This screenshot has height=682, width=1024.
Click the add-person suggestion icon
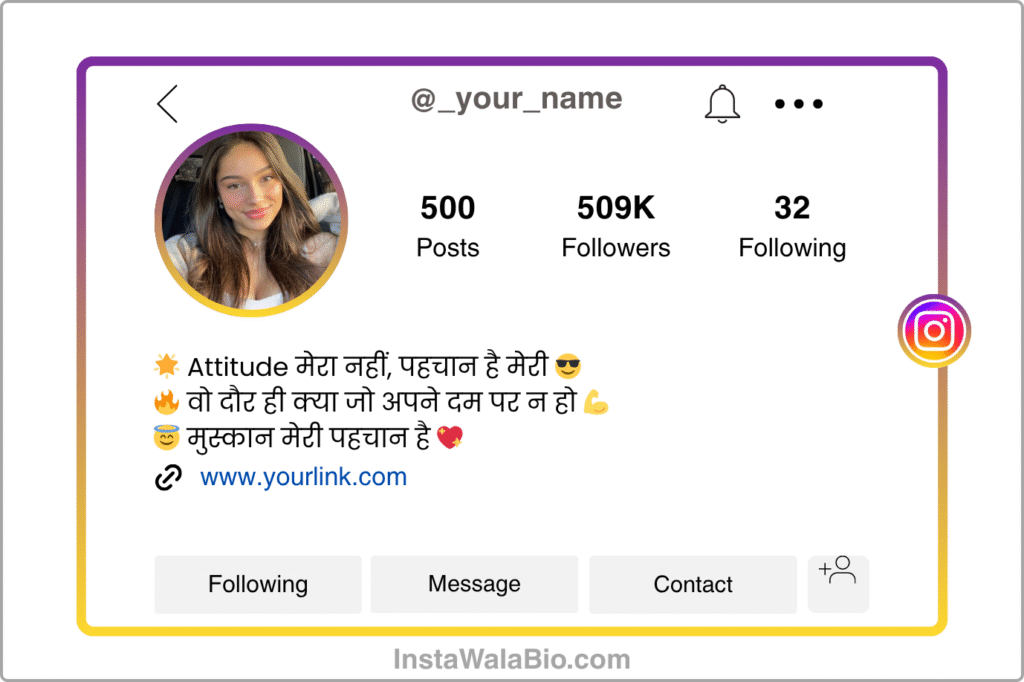838,583
